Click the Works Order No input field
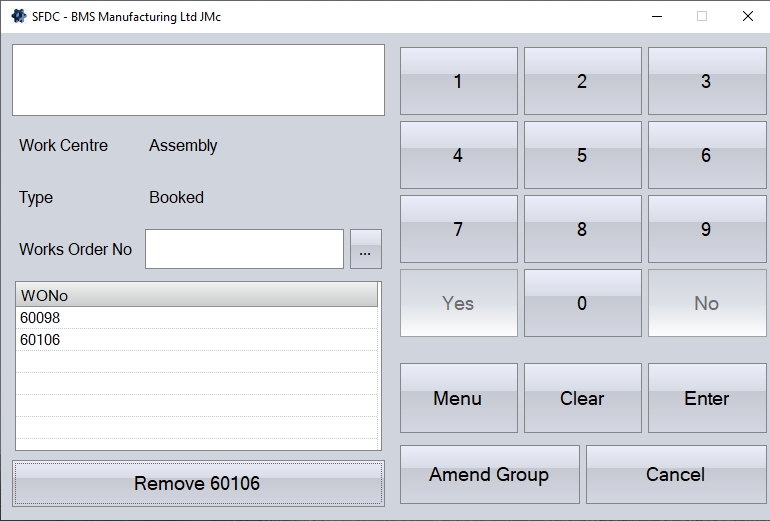Viewport: 770px width, 521px height. pyautogui.click(x=244, y=249)
